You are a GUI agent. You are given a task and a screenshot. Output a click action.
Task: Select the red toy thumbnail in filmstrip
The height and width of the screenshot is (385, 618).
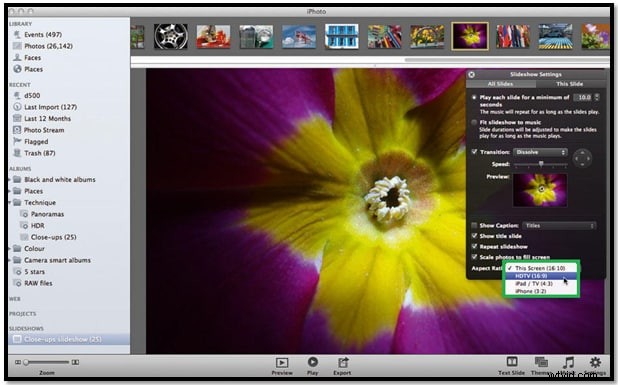213,37
